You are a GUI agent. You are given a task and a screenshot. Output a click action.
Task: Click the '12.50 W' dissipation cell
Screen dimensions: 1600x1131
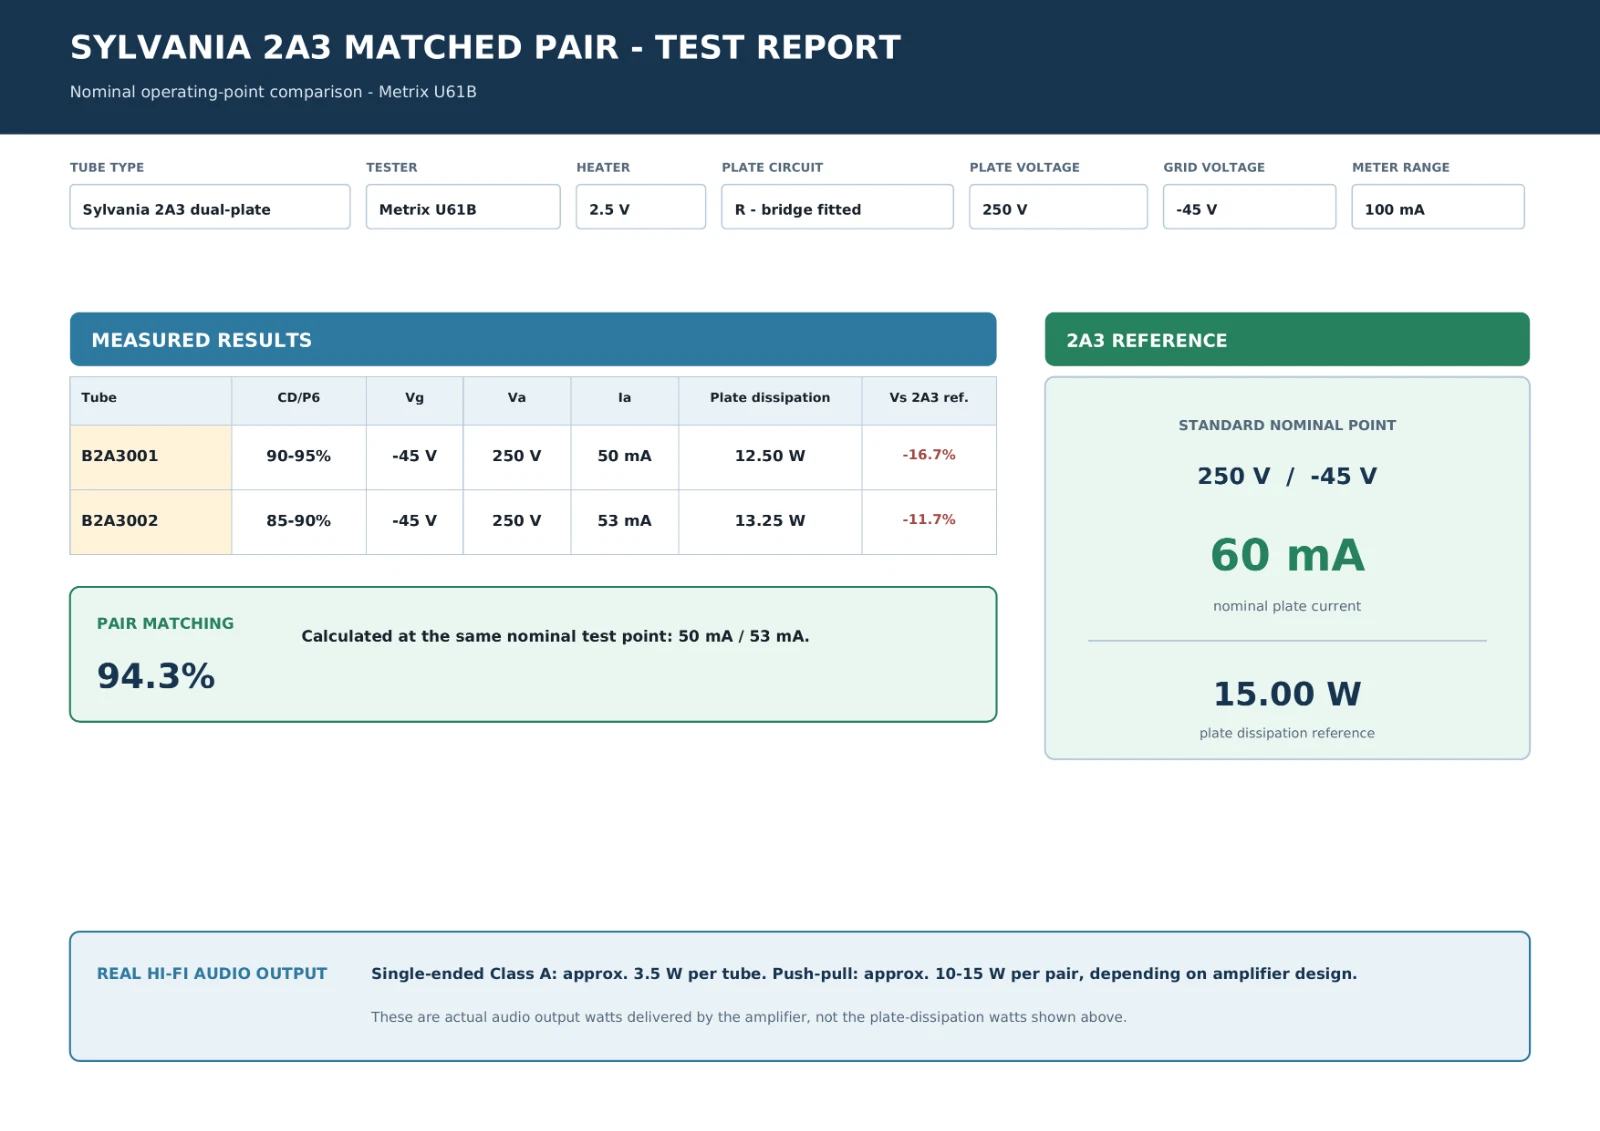[770, 457]
